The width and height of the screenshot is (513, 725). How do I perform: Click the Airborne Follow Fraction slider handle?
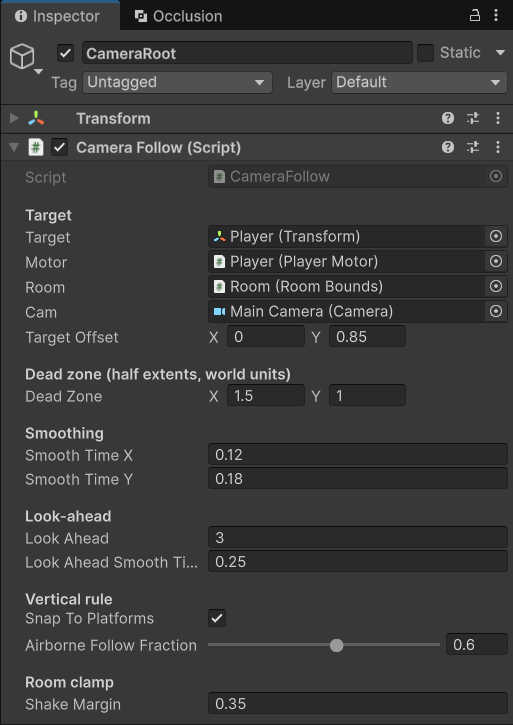(x=336, y=645)
